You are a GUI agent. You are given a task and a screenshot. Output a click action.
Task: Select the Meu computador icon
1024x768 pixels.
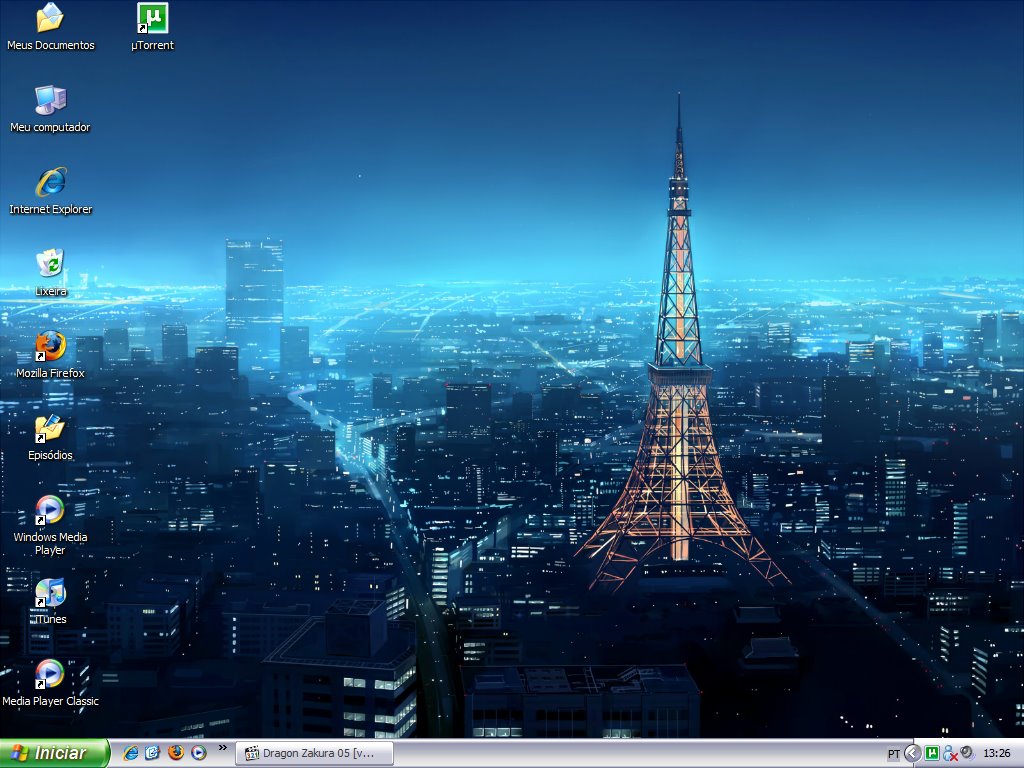tap(50, 101)
